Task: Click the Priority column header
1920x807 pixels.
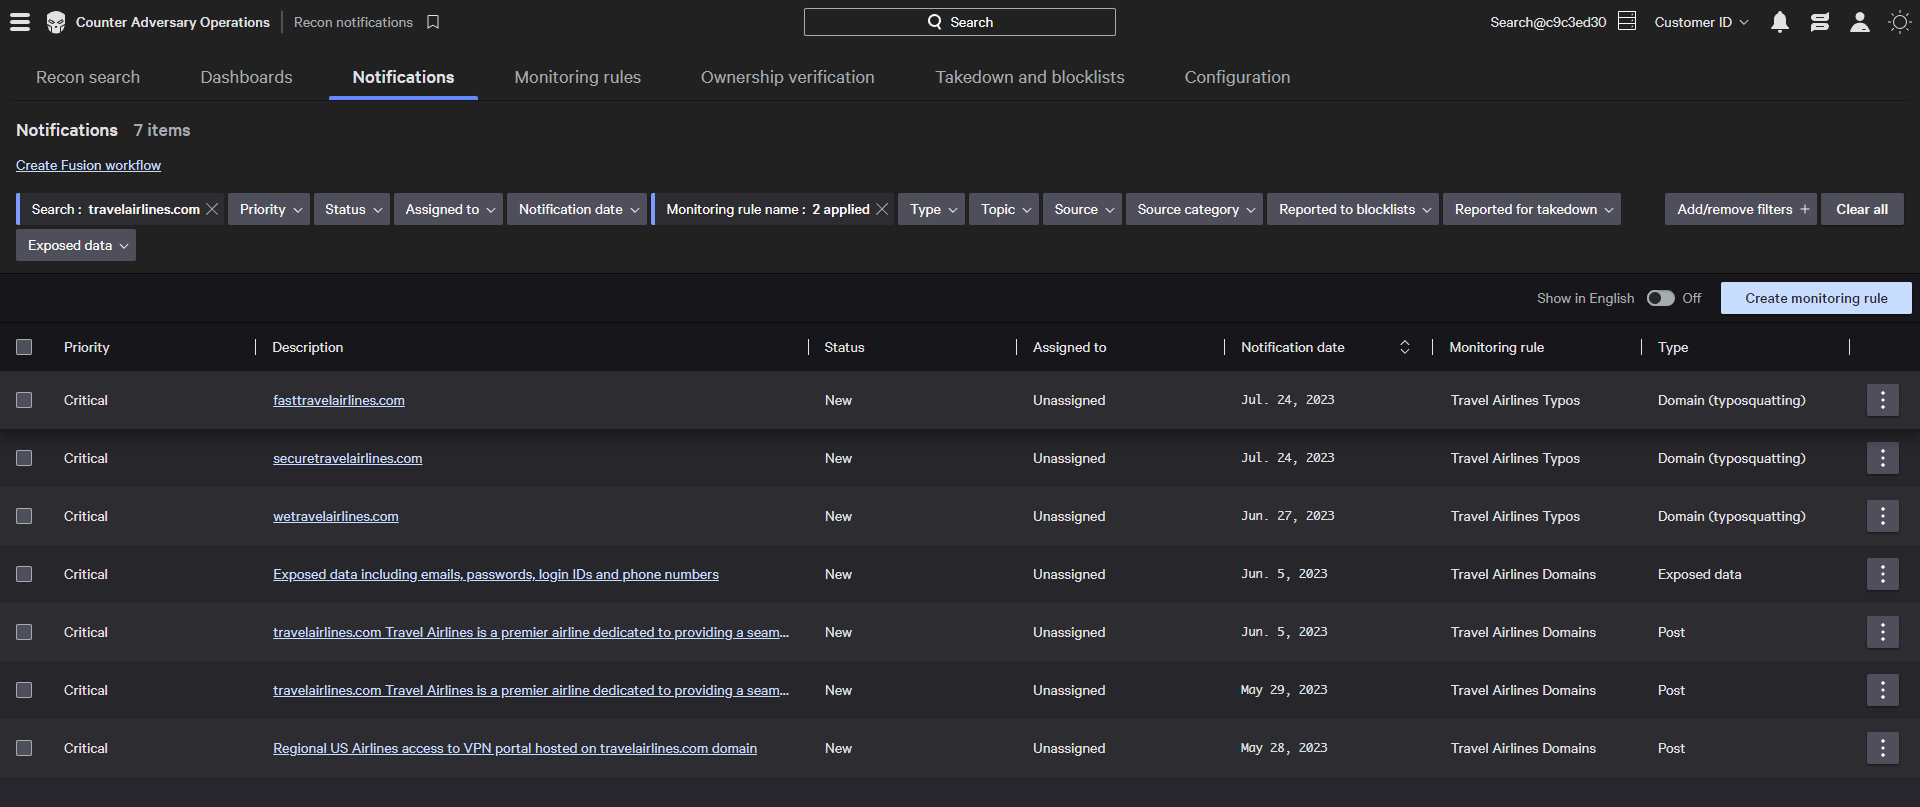Action: tap(86, 347)
